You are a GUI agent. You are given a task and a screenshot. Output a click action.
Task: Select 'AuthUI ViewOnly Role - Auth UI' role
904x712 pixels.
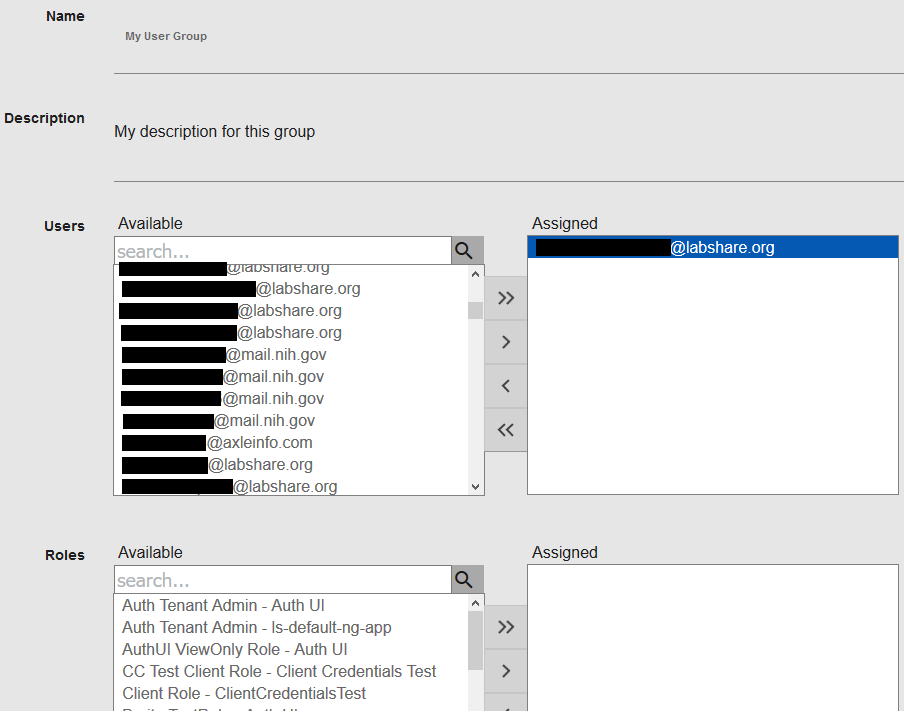click(291, 649)
